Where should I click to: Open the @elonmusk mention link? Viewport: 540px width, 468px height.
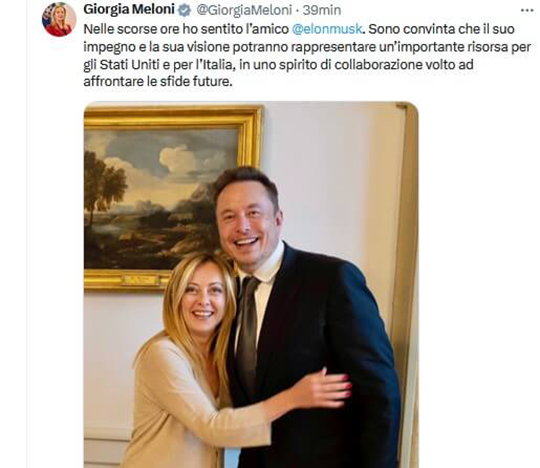coord(327,29)
